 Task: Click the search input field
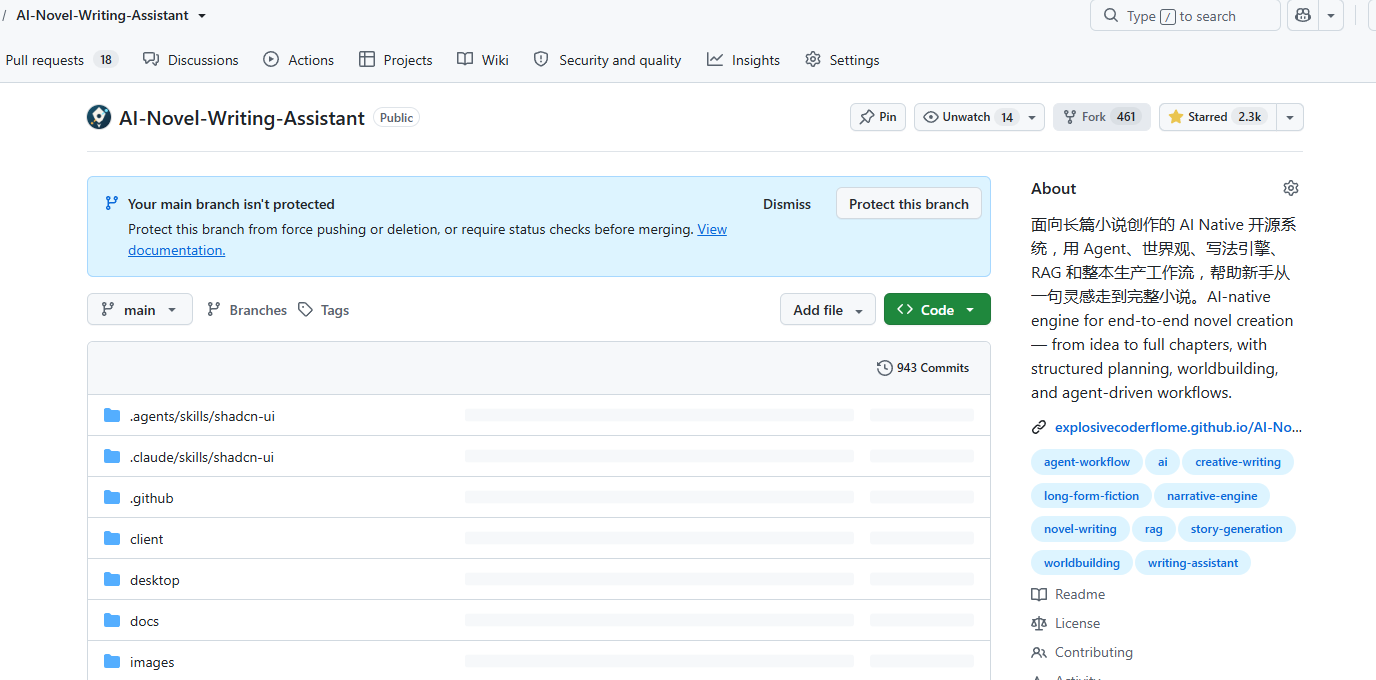click(x=1185, y=16)
